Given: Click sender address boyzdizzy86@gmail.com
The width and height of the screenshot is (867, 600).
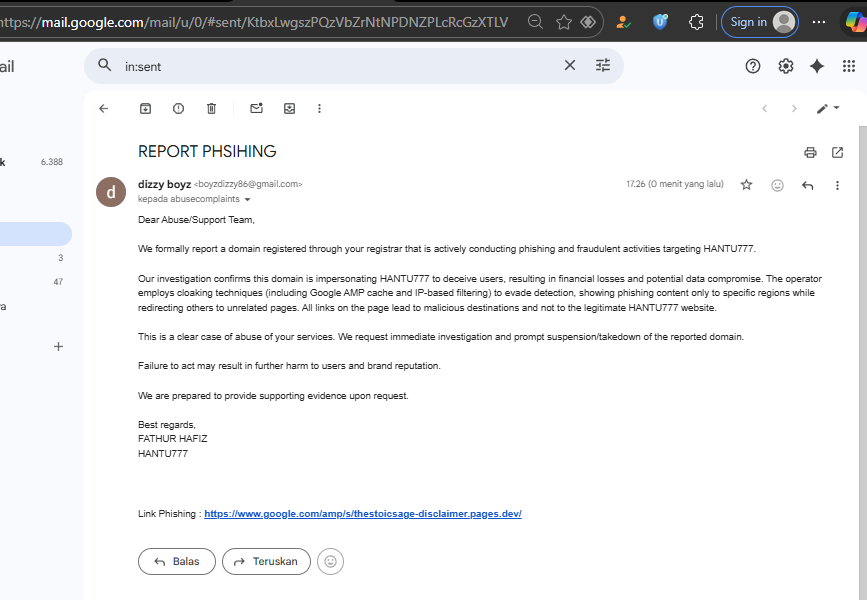Looking at the screenshot, I should [x=248, y=184].
